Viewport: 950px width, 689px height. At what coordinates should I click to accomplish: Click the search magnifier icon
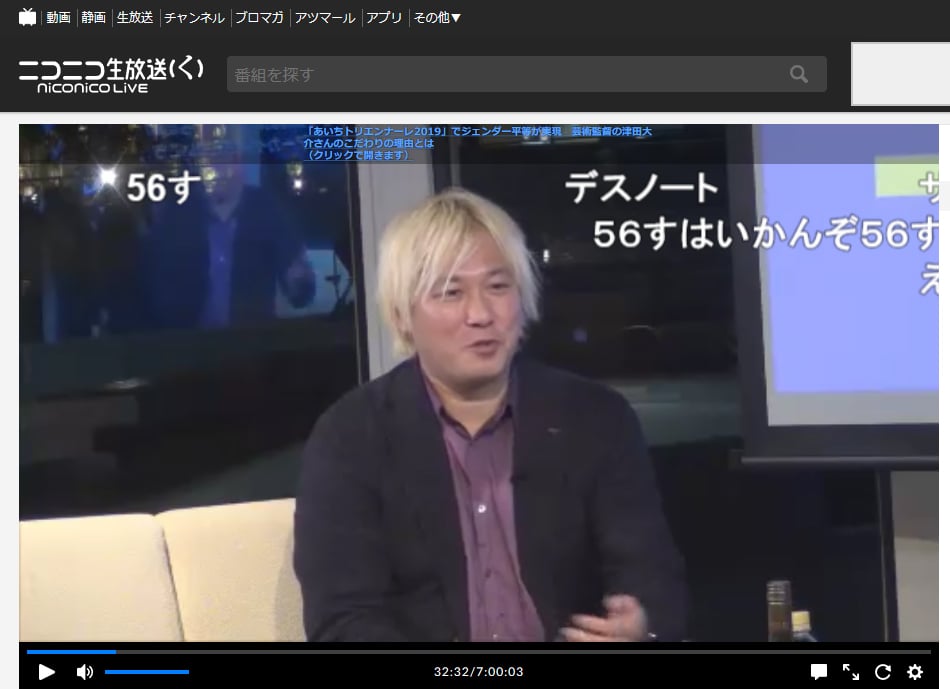799,74
